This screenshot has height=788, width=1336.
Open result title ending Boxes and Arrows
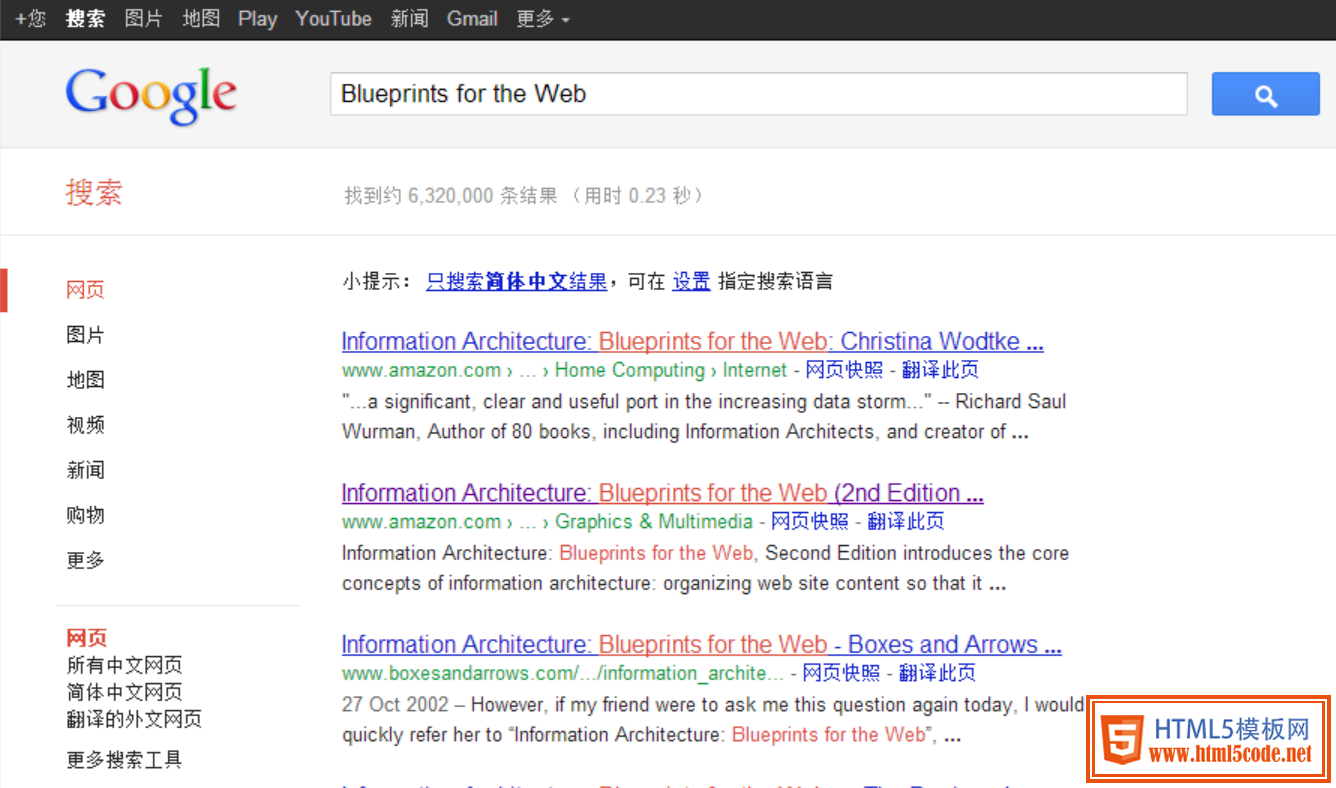[701, 645]
